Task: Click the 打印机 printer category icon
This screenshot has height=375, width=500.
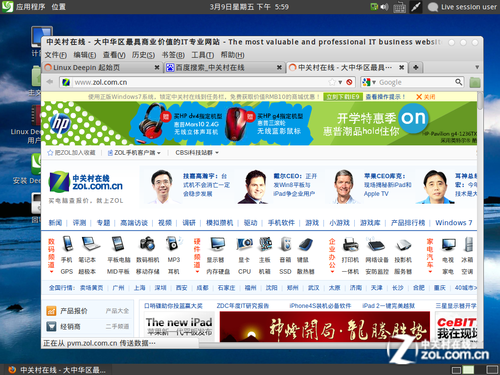Action: pyautogui.click(x=350, y=244)
